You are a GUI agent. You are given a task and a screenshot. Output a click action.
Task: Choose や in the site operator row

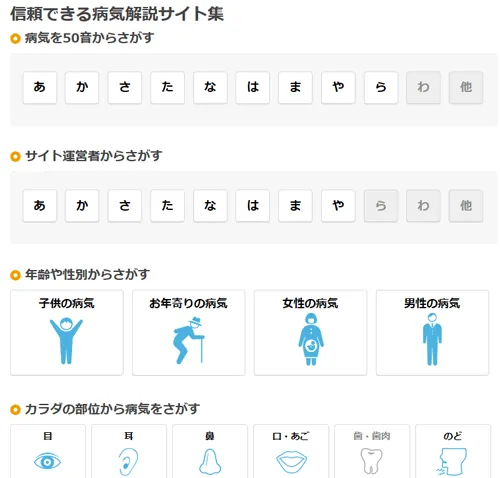coord(338,206)
